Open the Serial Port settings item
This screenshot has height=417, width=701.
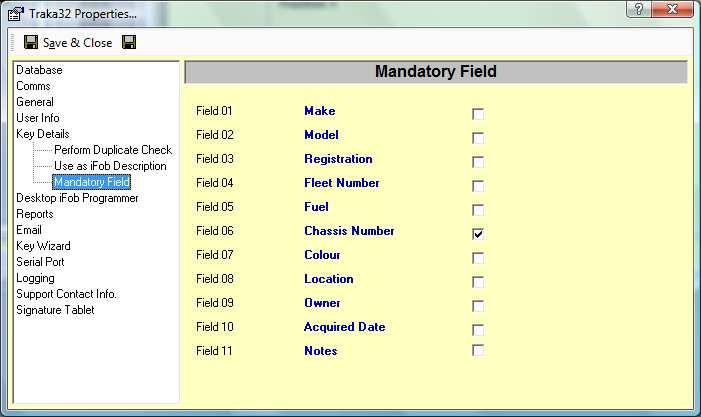pyautogui.click(x=40, y=262)
